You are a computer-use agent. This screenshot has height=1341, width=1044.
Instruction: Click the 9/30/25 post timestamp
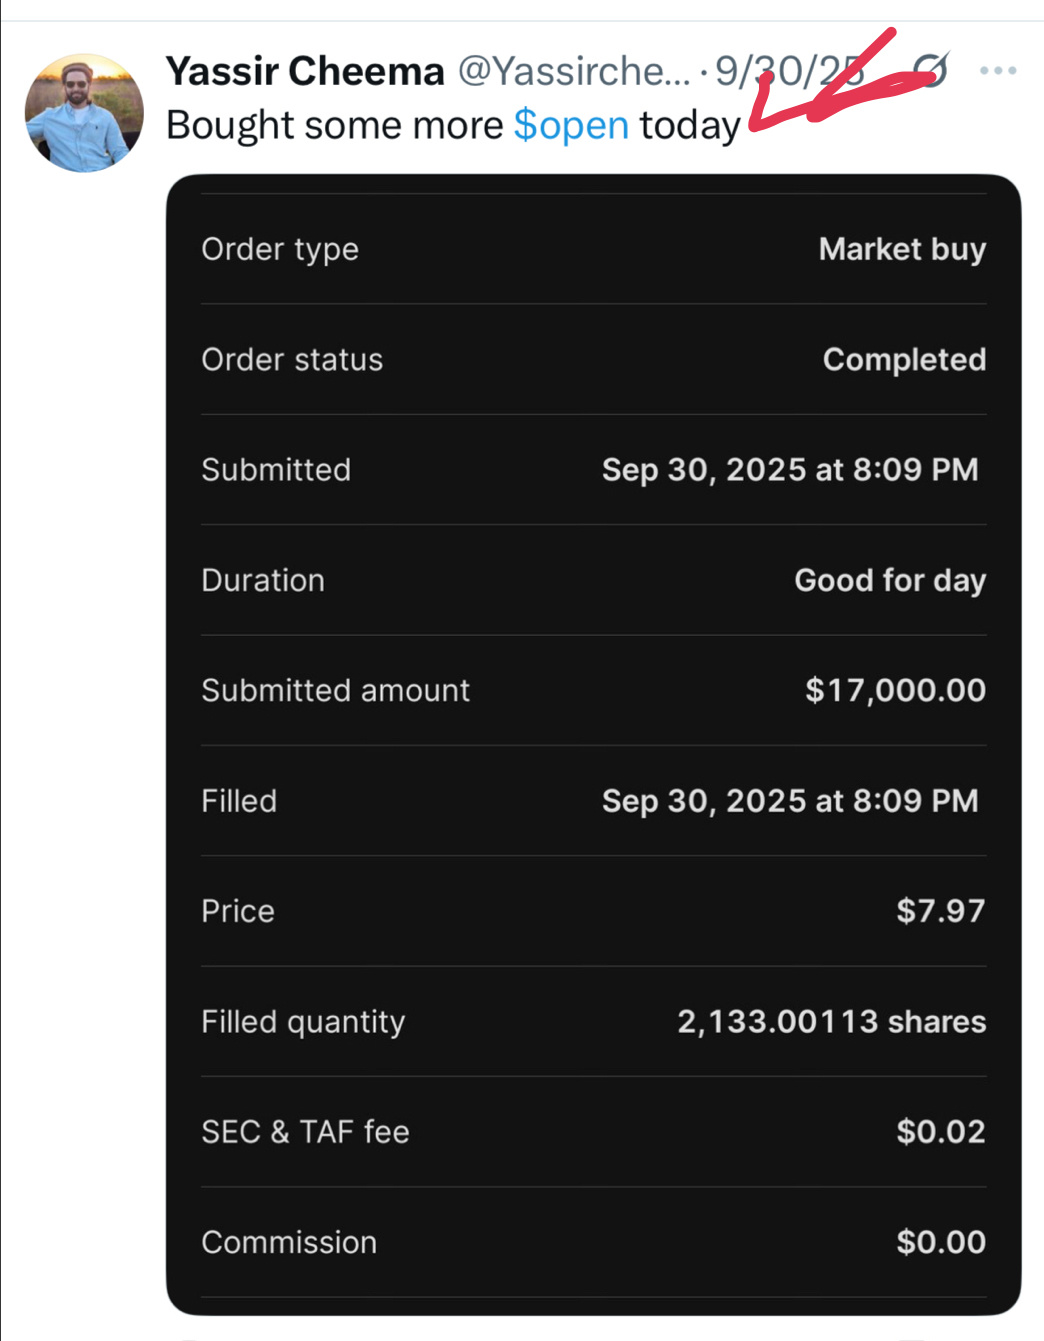(789, 71)
